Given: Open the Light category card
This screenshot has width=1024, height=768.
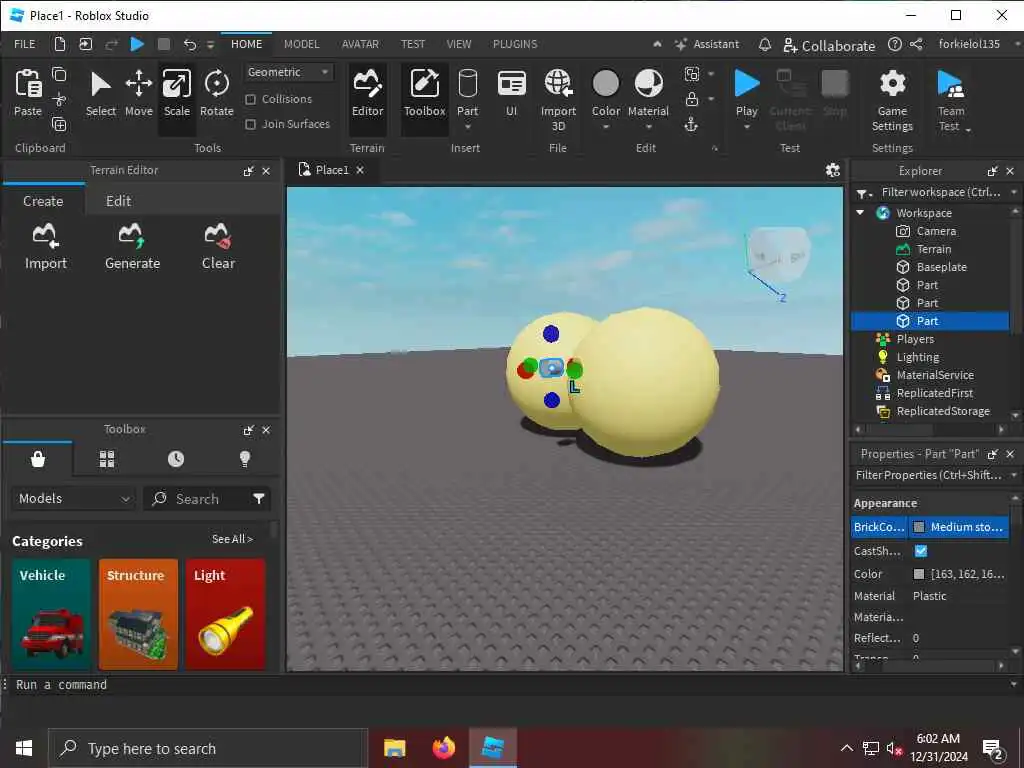Looking at the screenshot, I should (x=225, y=614).
